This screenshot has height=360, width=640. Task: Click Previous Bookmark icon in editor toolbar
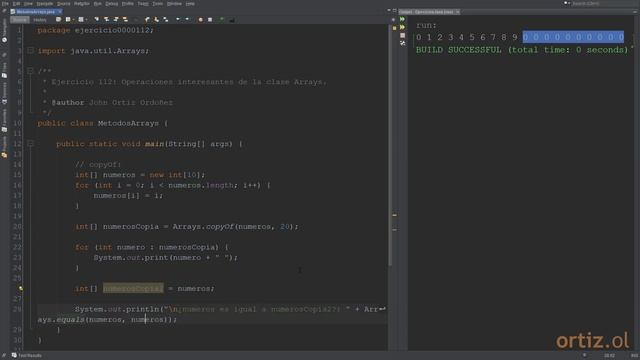click(x=147, y=20)
